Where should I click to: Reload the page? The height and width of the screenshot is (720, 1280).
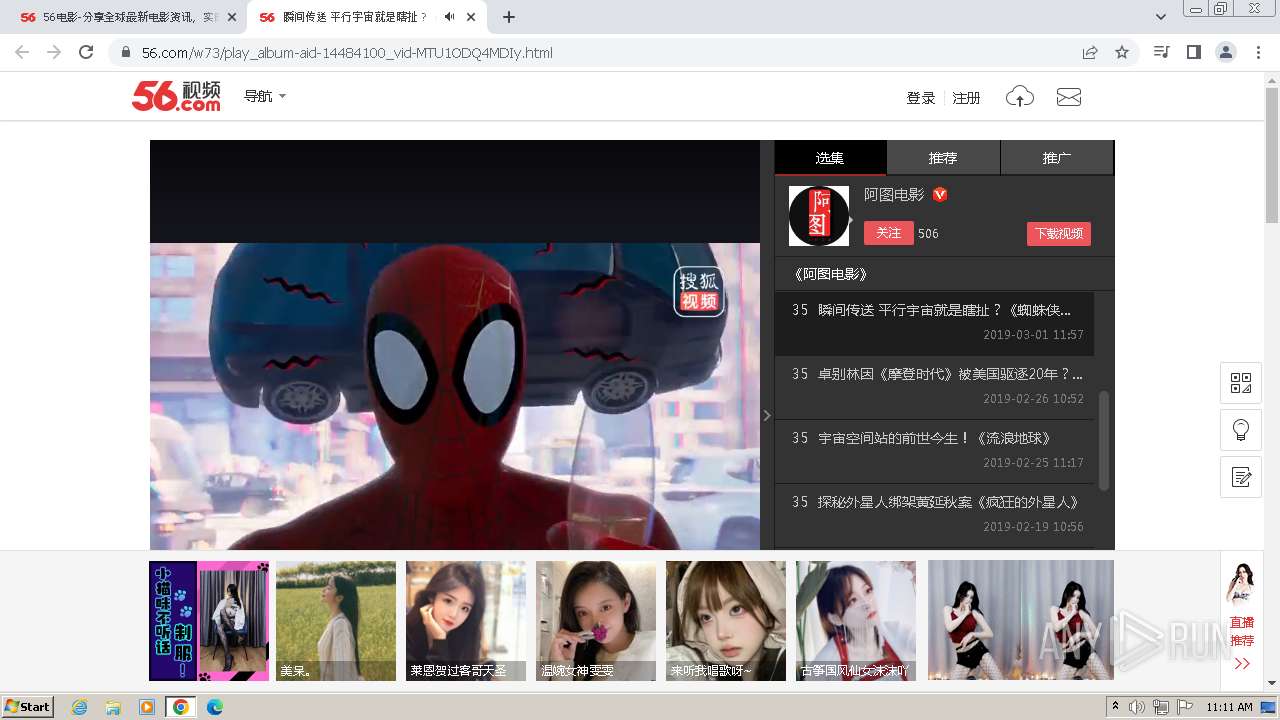pos(86,52)
